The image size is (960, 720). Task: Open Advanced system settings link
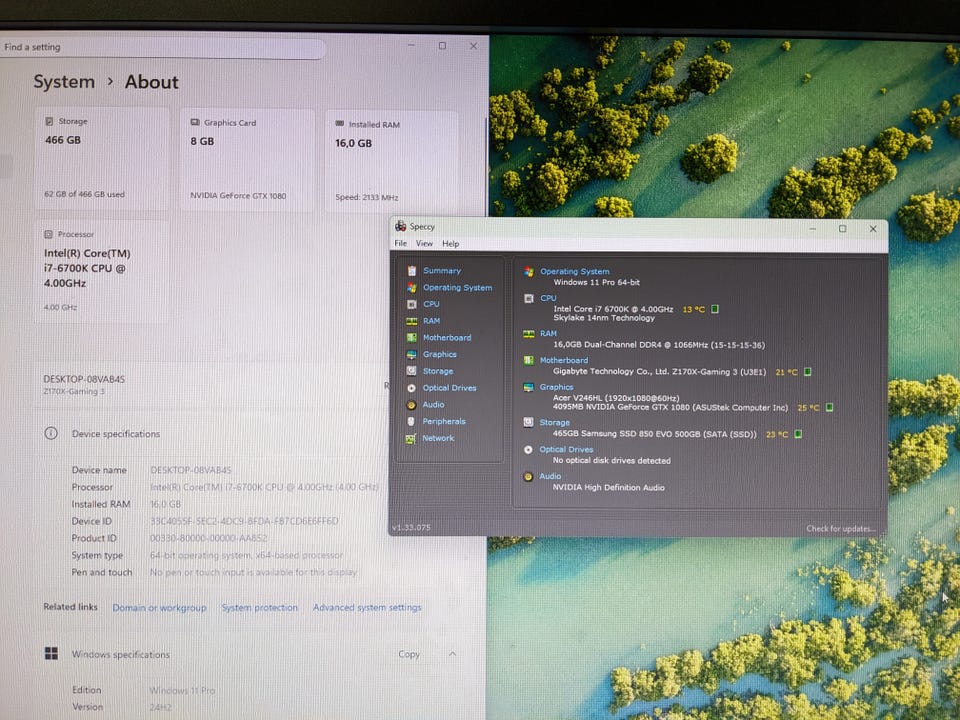point(367,607)
